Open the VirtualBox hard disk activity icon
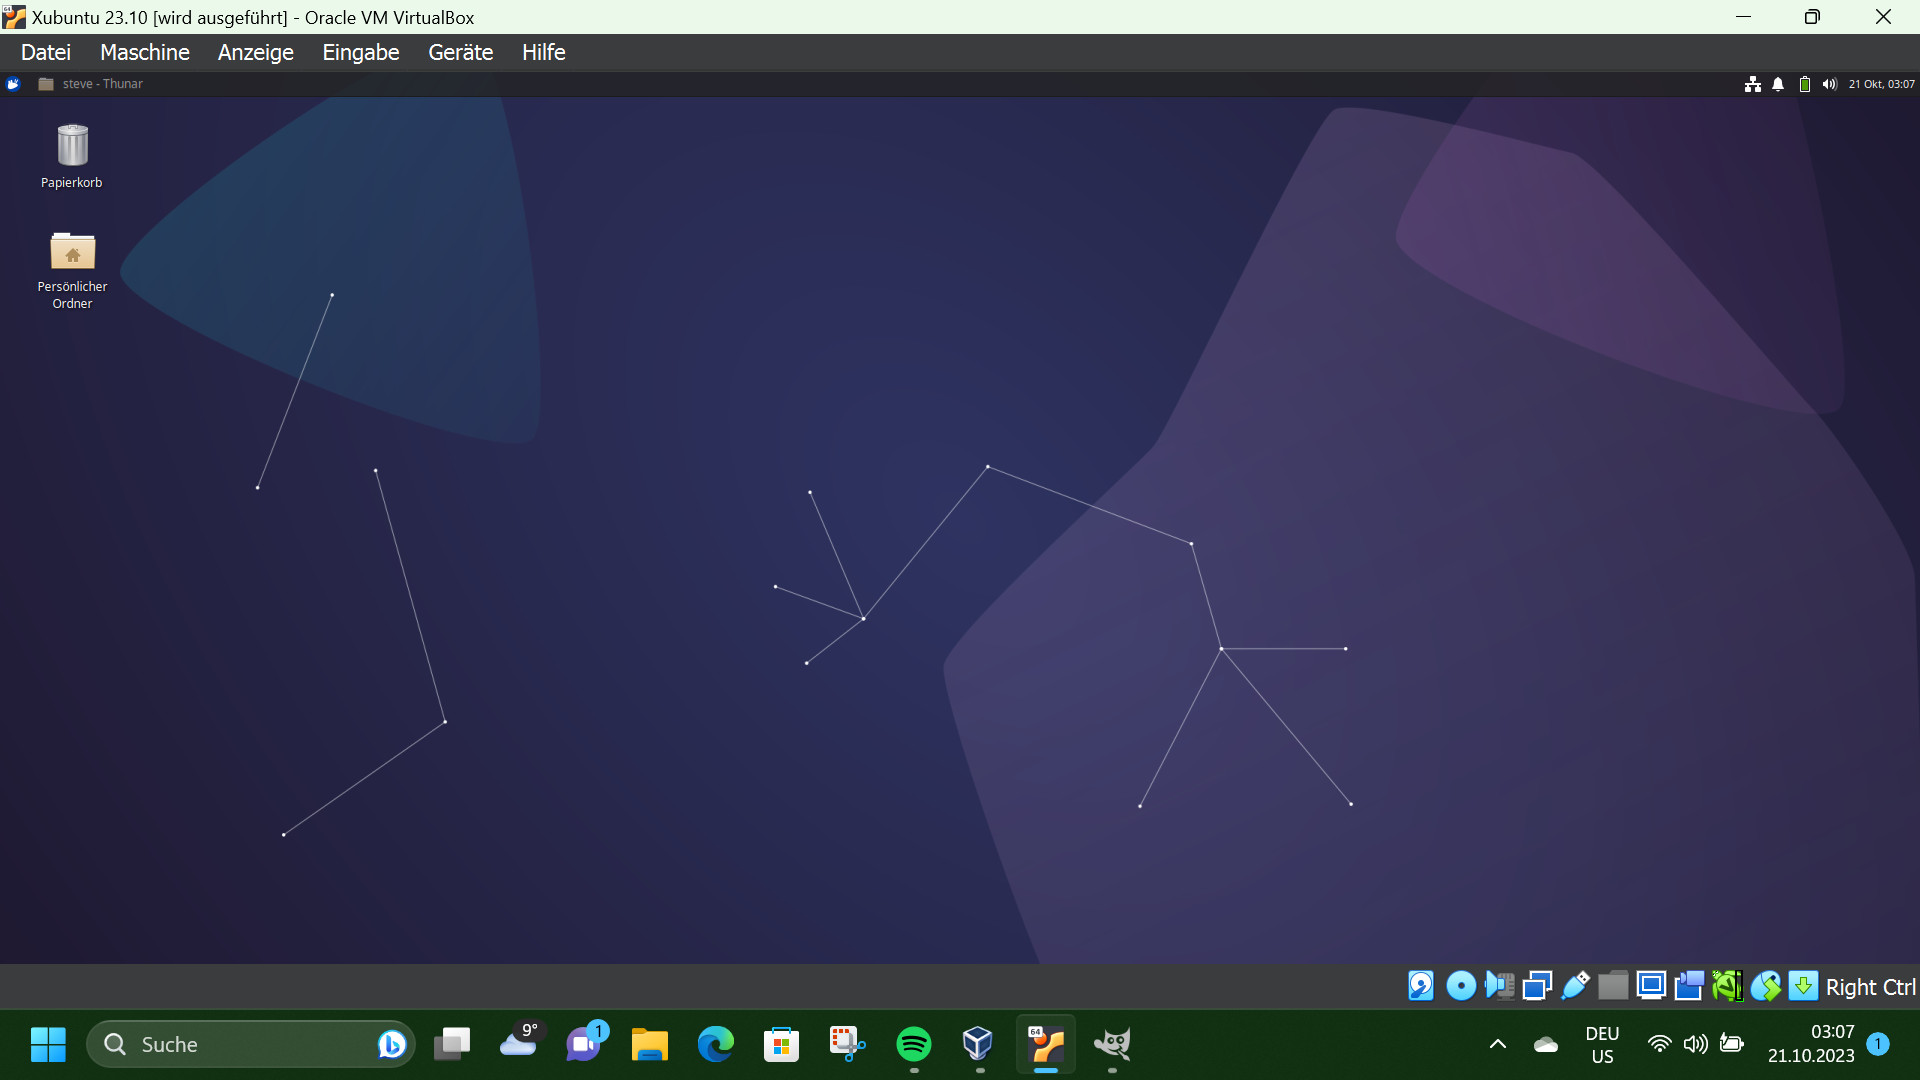 click(x=1420, y=986)
